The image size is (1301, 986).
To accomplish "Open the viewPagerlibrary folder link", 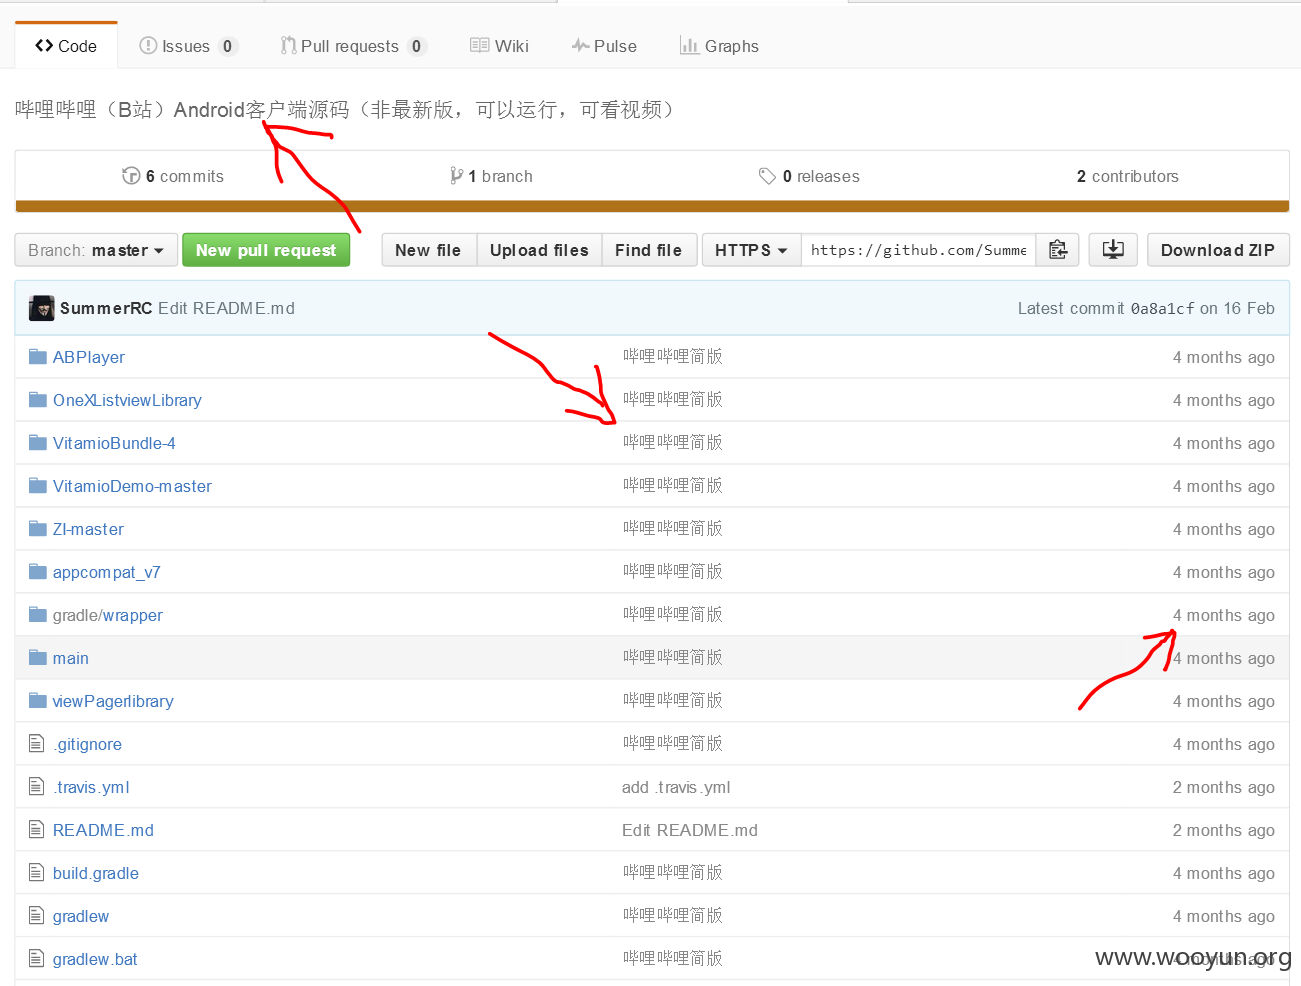I will pyautogui.click(x=113, y=701).
